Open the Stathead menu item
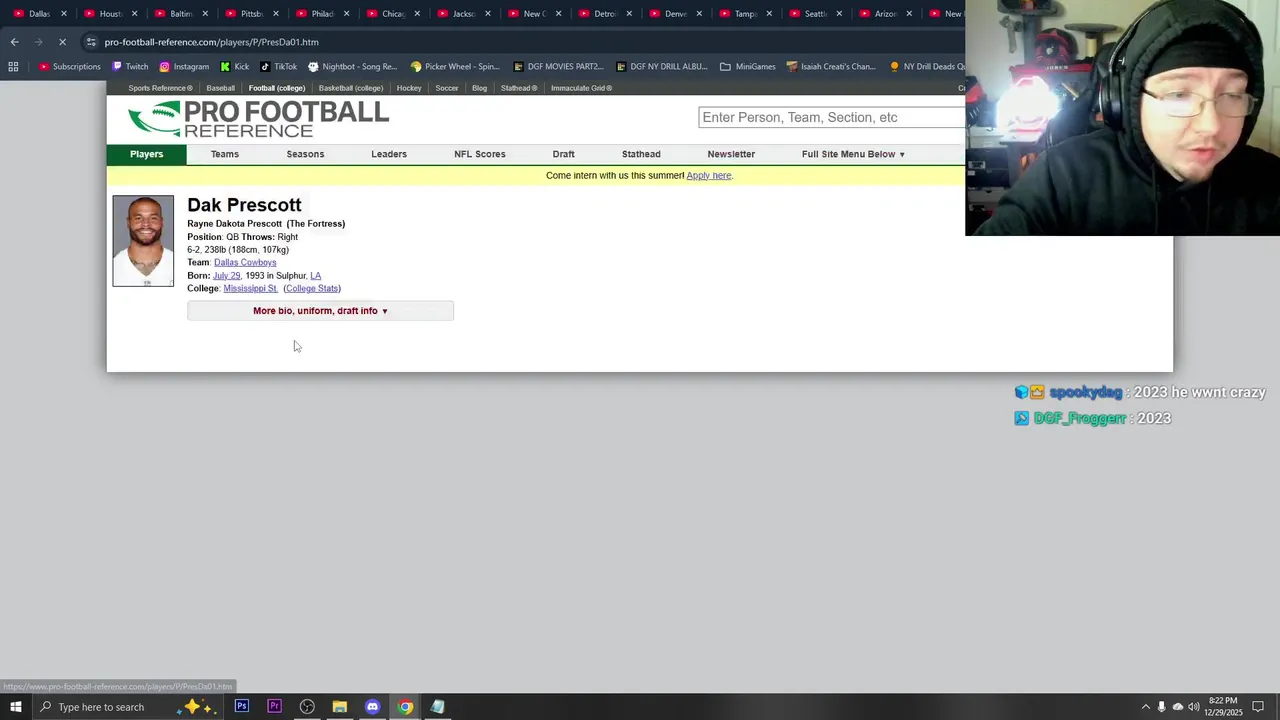The height and width of the screenshot is (720, 1280). 641,154
